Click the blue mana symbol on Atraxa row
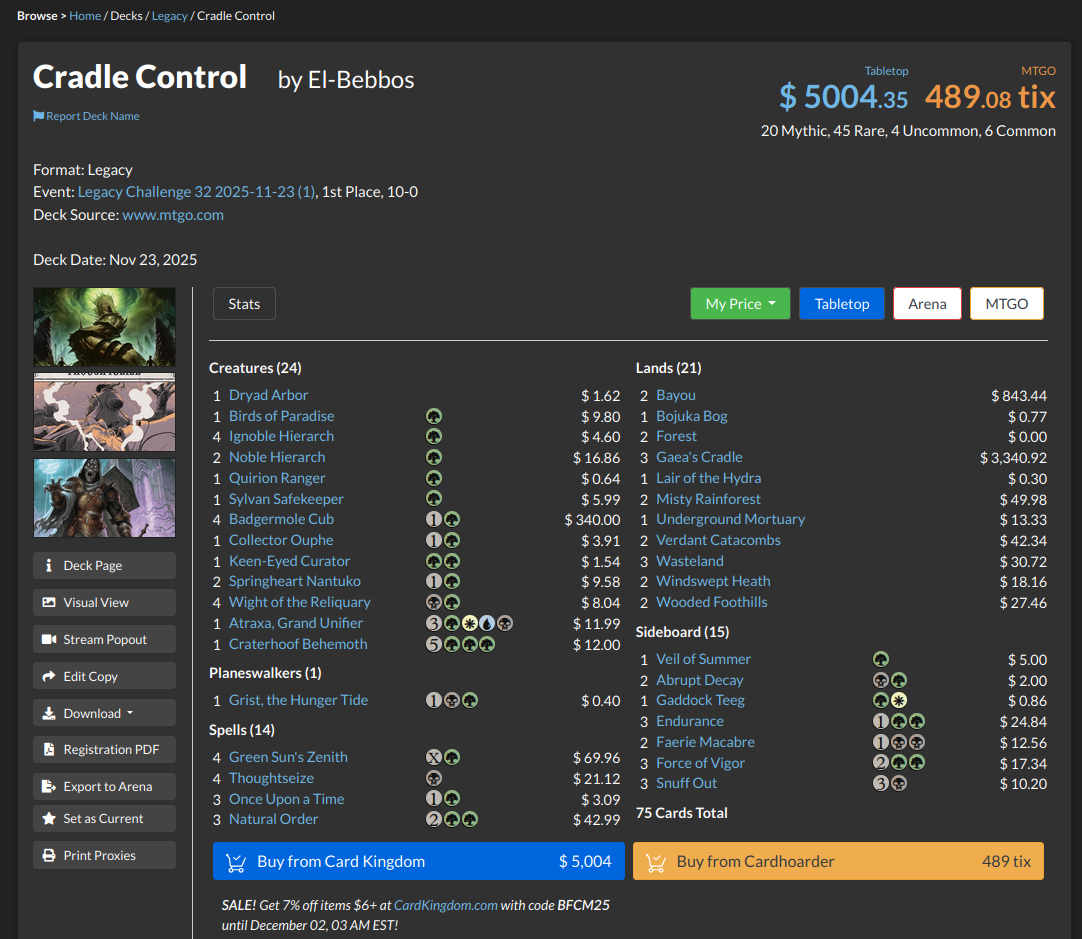 click(487, 624)
